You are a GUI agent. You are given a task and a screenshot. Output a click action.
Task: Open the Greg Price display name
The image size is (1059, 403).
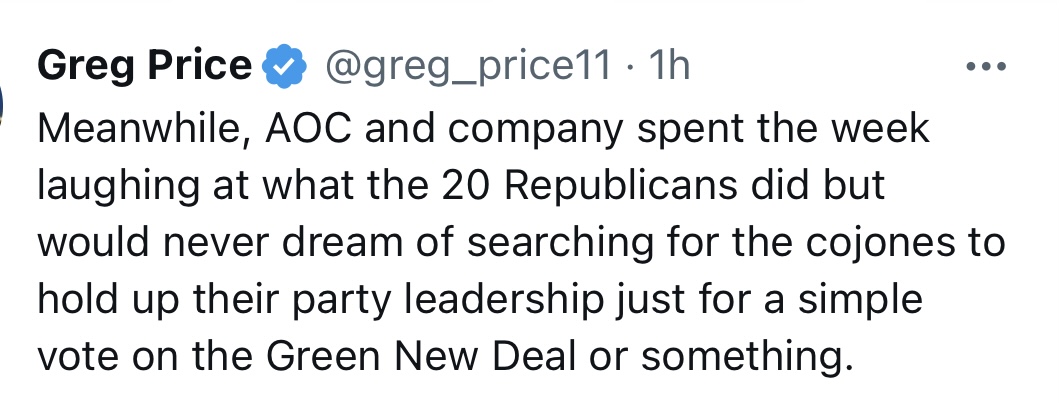coord(144,67)
